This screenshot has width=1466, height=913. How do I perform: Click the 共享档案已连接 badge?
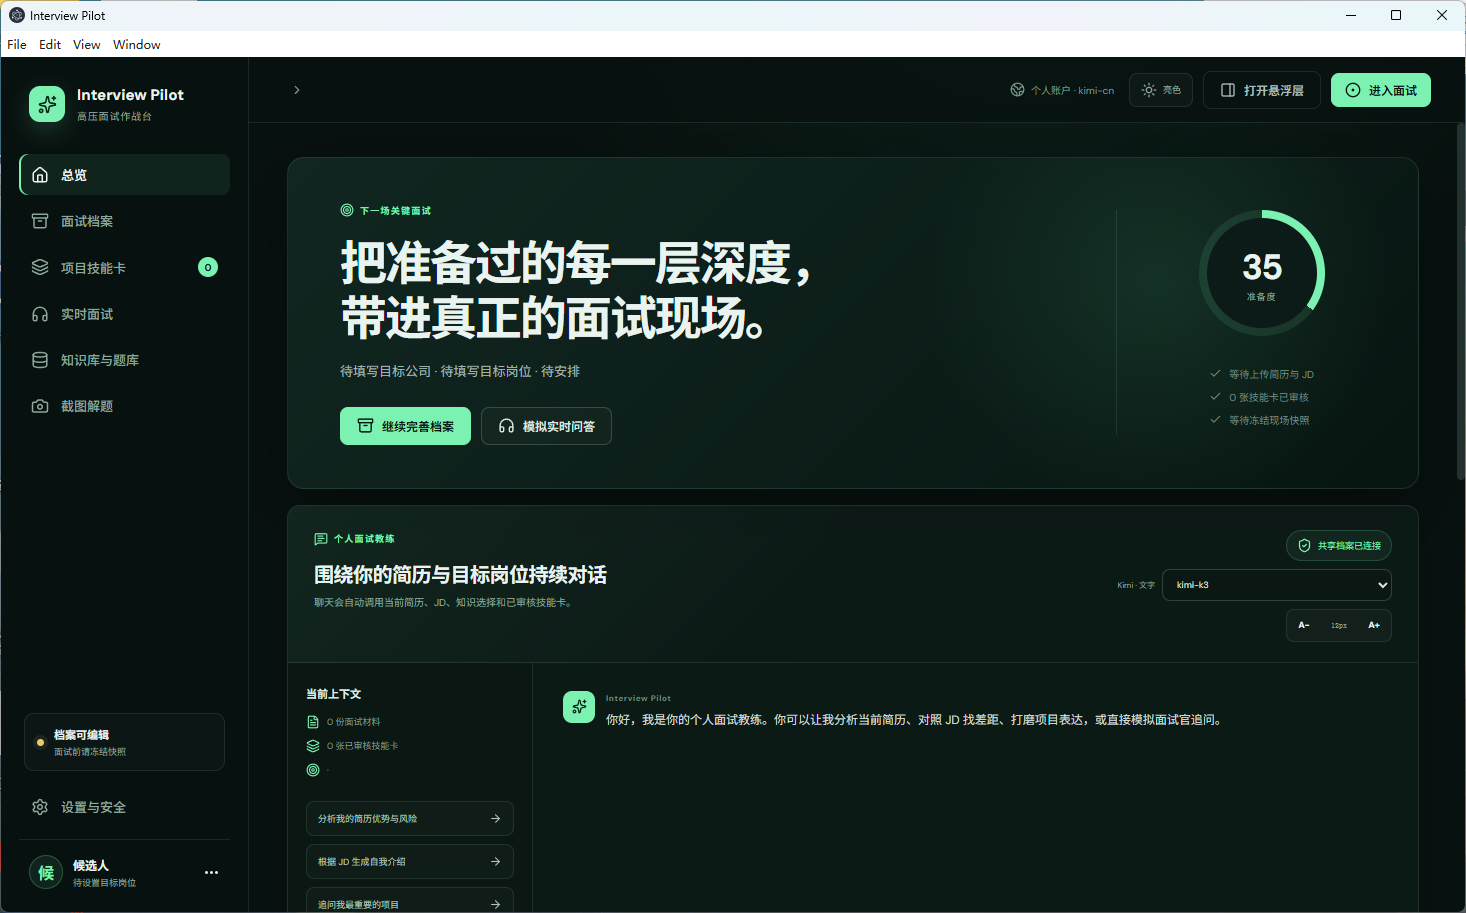coord(1339,546)
